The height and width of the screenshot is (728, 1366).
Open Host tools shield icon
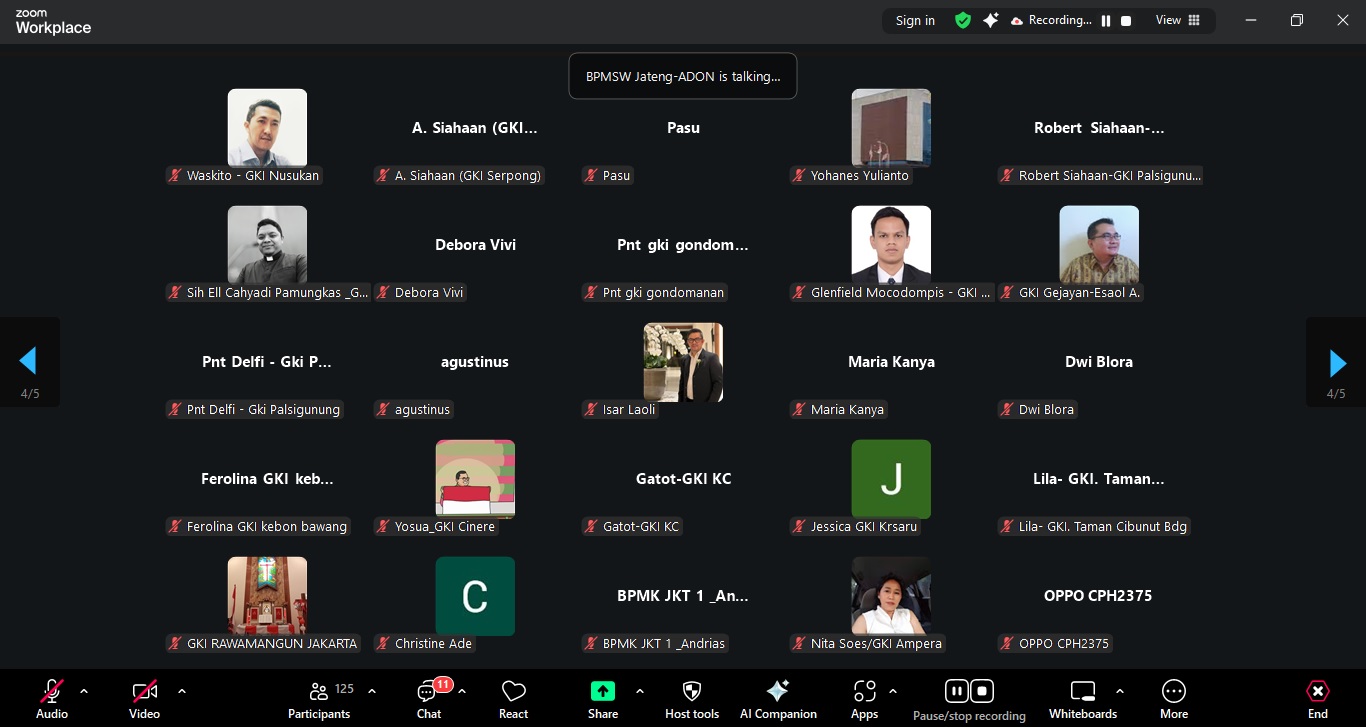pyautogui.click(x=692, y=698)
